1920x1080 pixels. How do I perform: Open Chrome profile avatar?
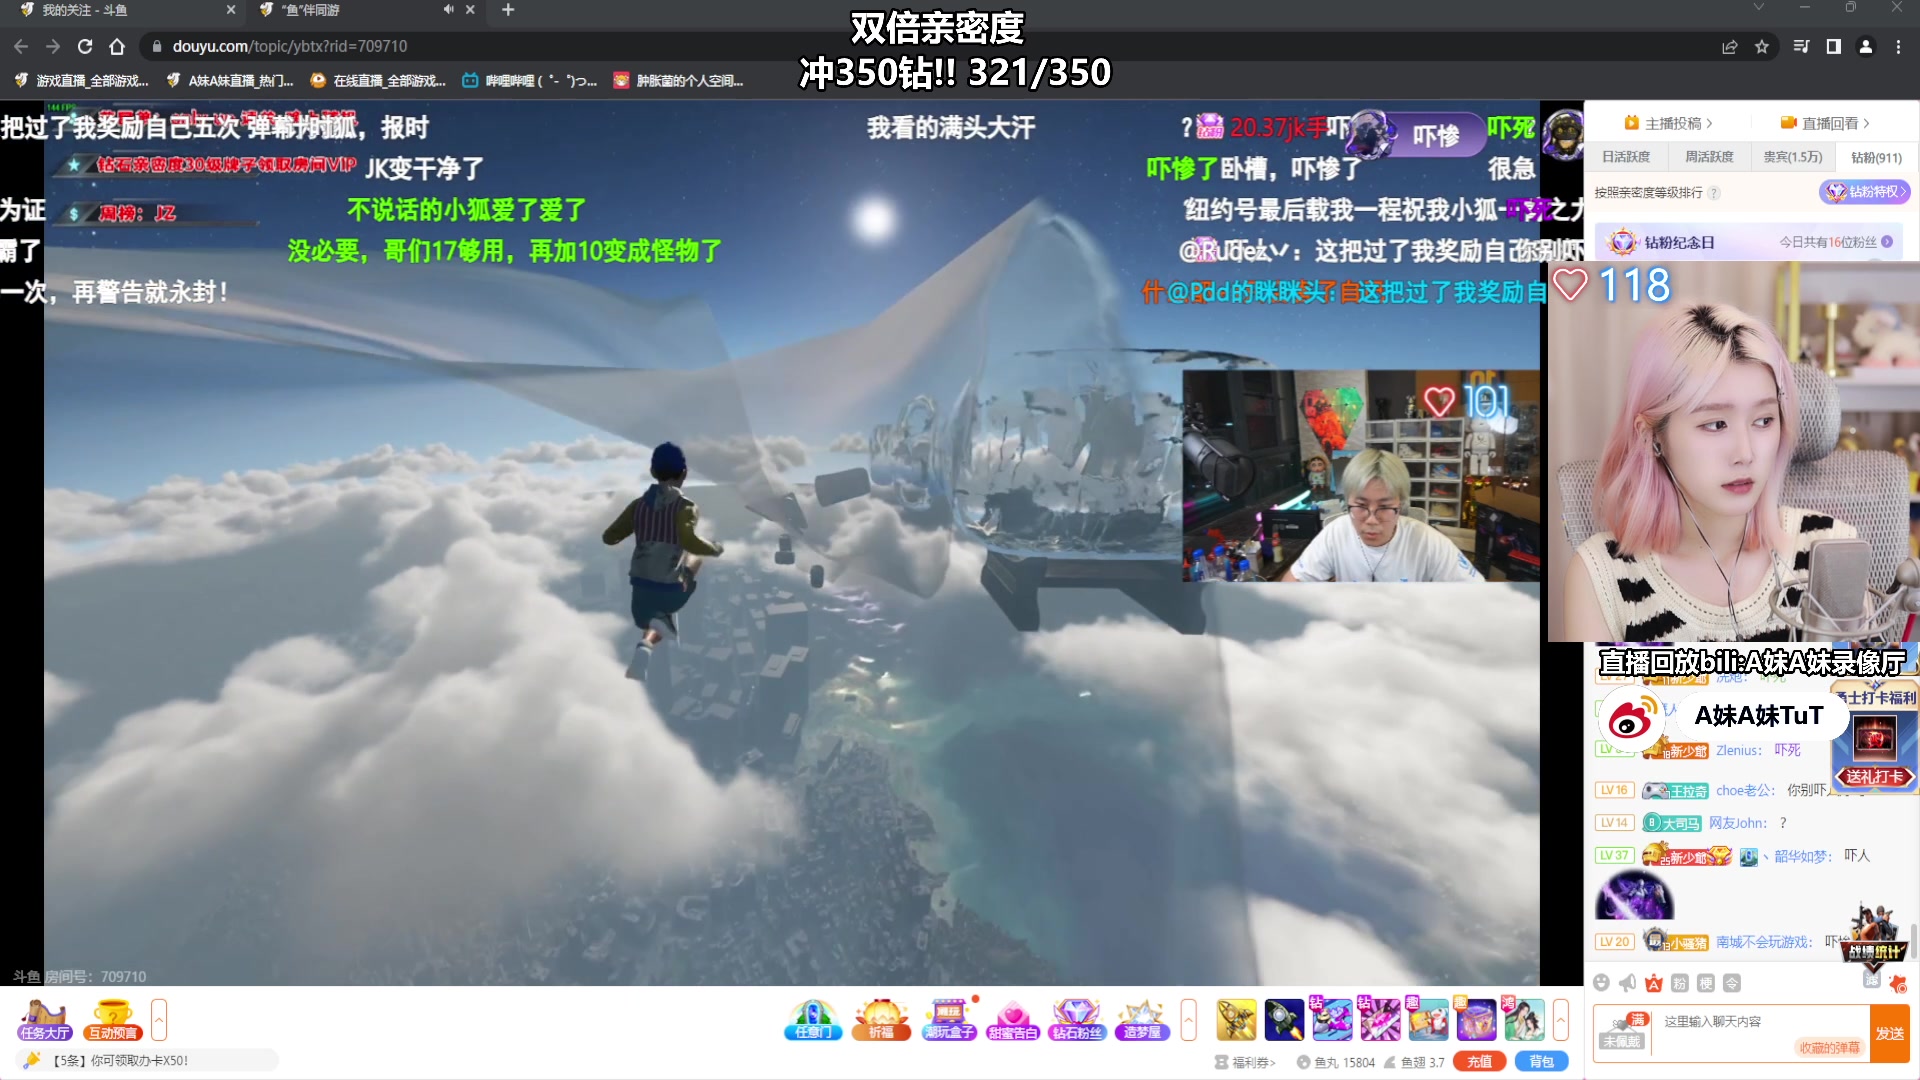point(1866,46)
